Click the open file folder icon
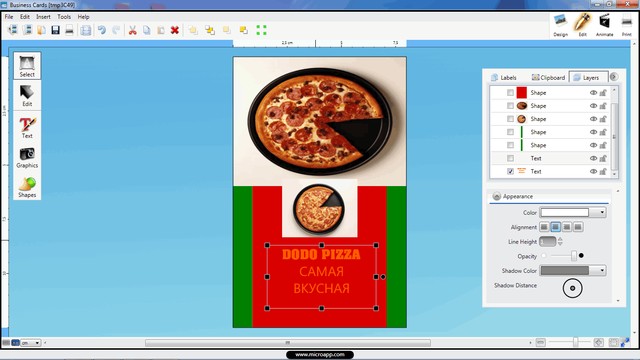Viewport: 640px width, 360px height. [41, 30]
